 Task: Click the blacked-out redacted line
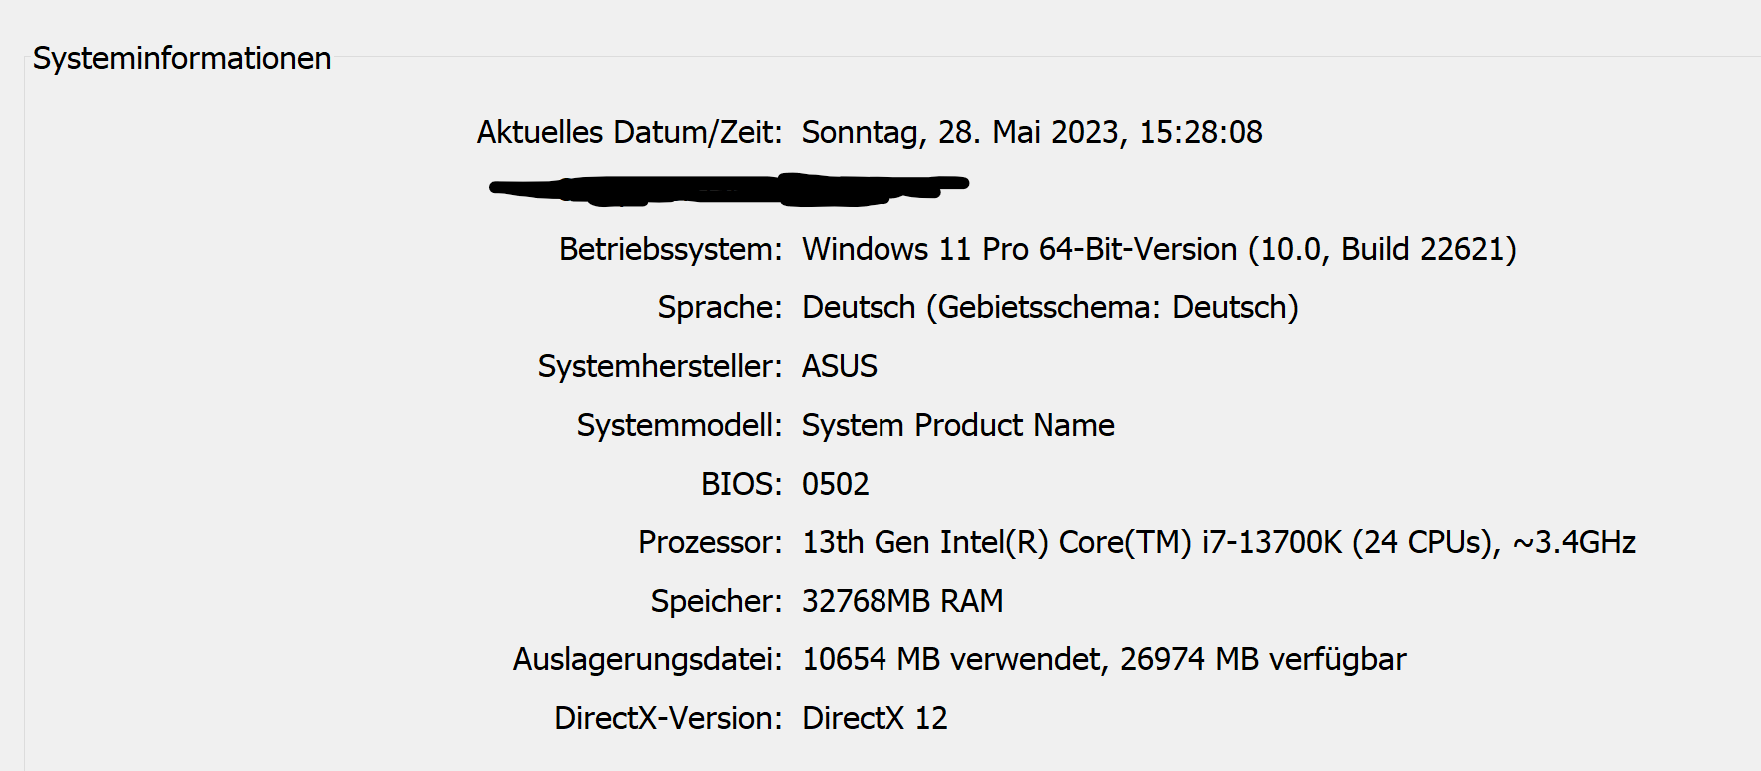(x=728, y=188)
